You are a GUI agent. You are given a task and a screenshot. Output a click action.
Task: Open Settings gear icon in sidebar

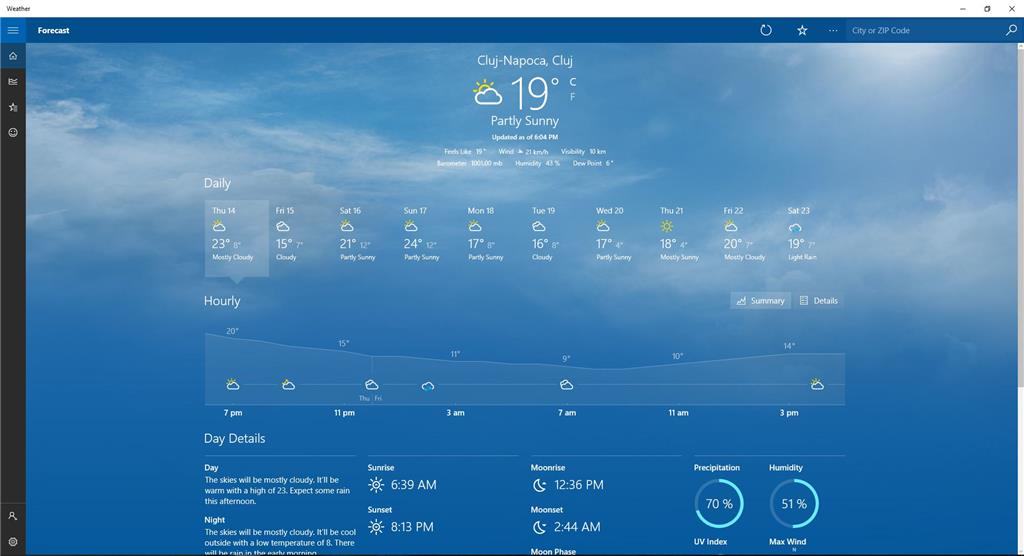point(13,542)
